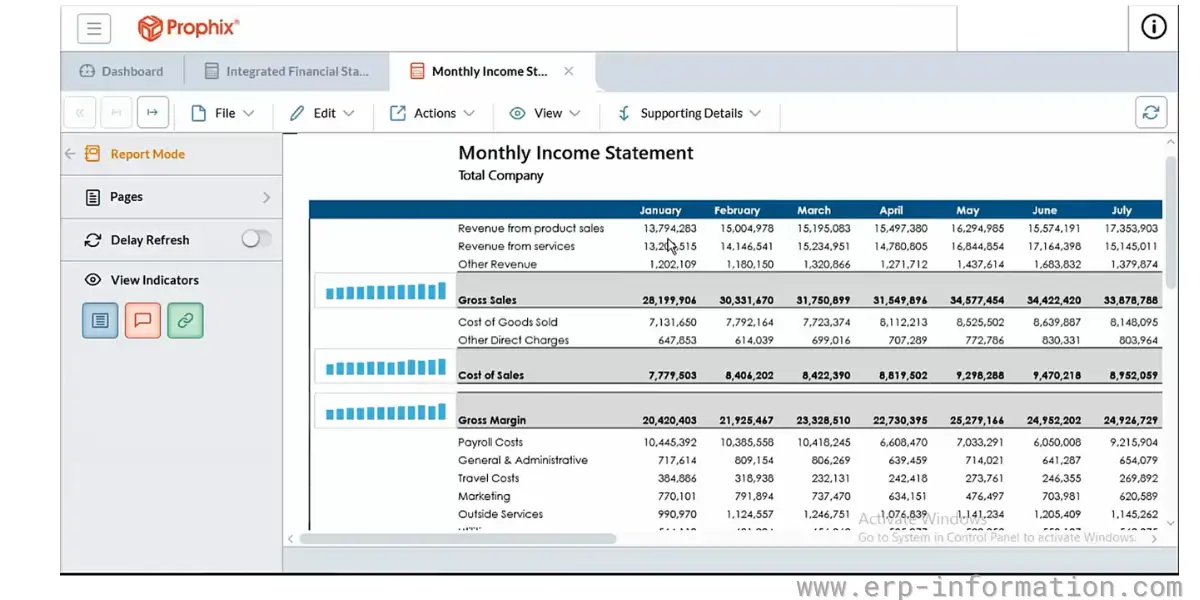Open the Edit dropdown menu
The height and width of the screenshot is (600, 1200).
click(322, 113)
